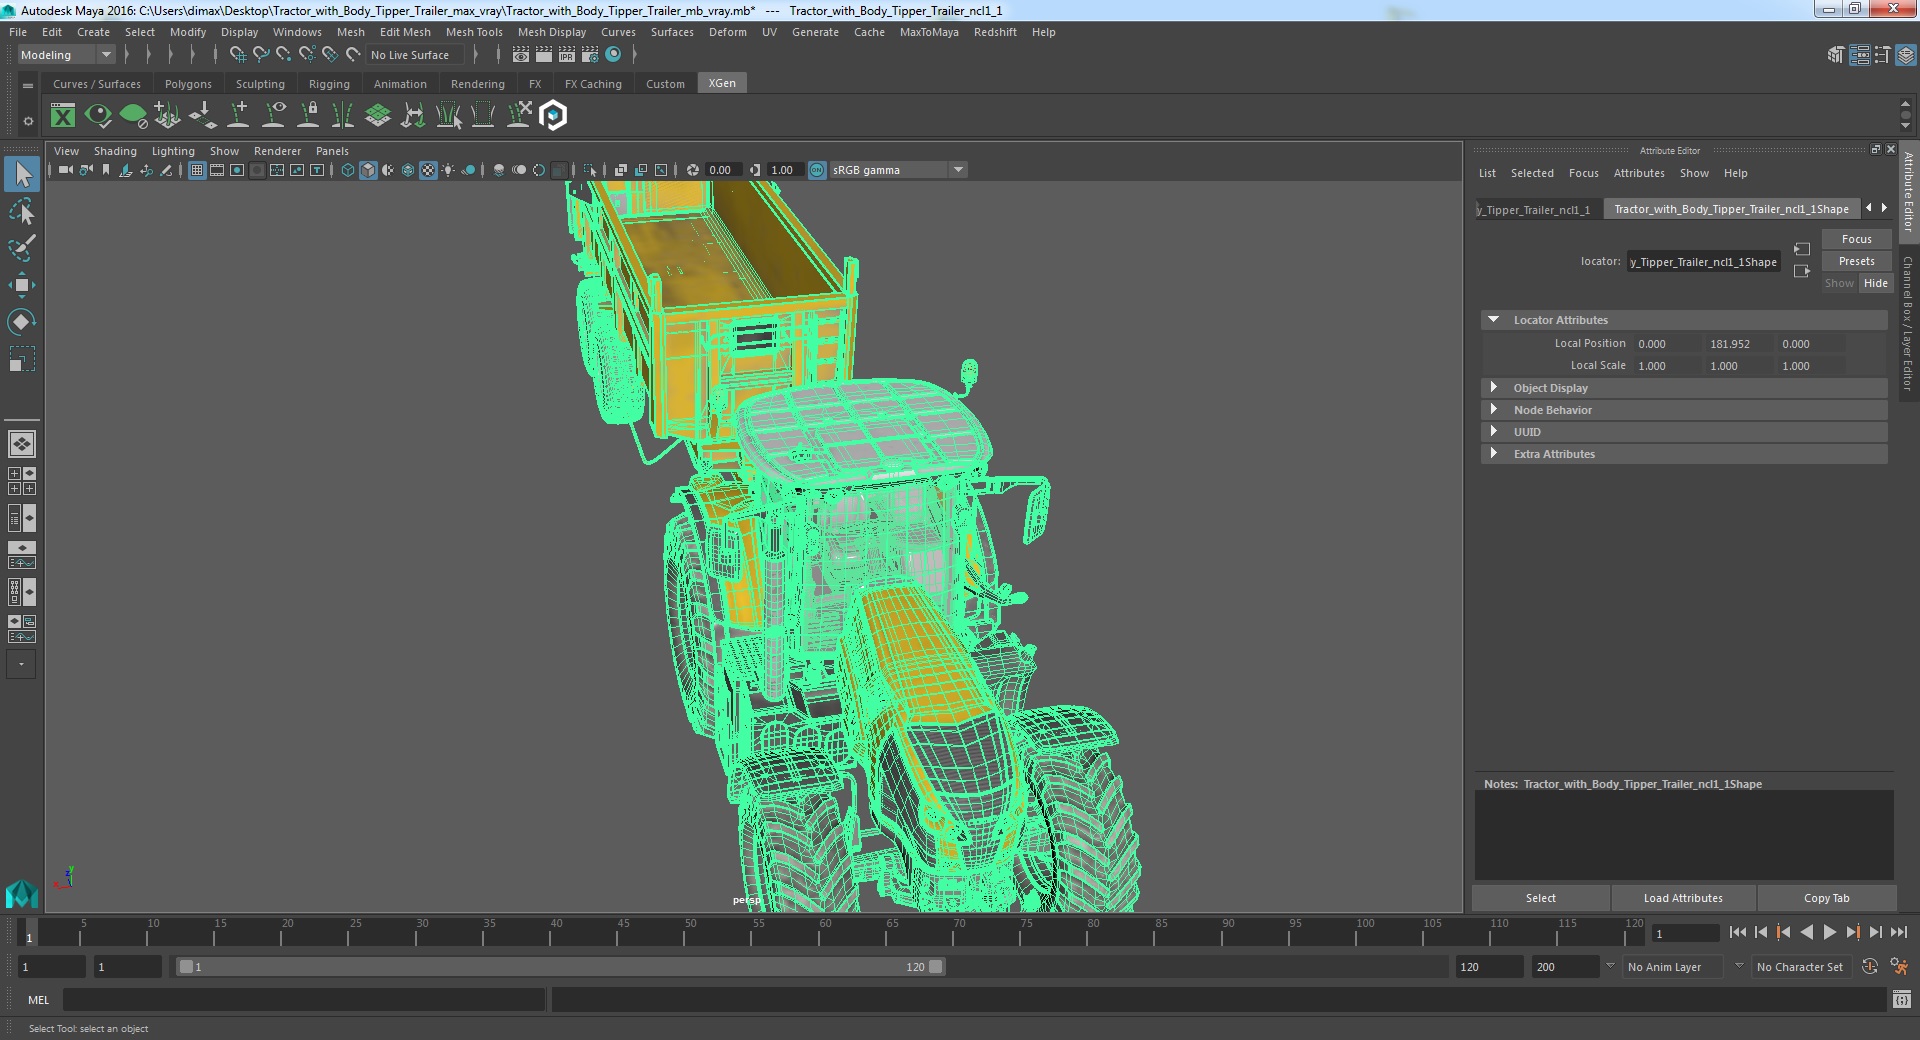Toggle the viewport grid display
1920x1040 pixels.
click(x=197, y=170)
